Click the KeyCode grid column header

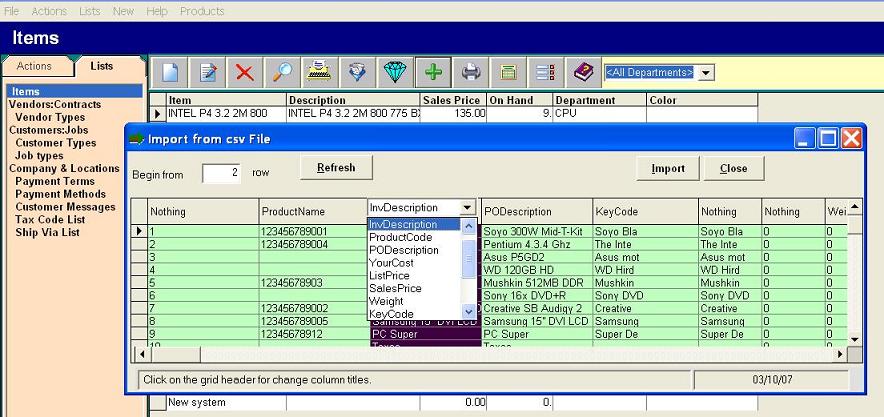[646, 211]
